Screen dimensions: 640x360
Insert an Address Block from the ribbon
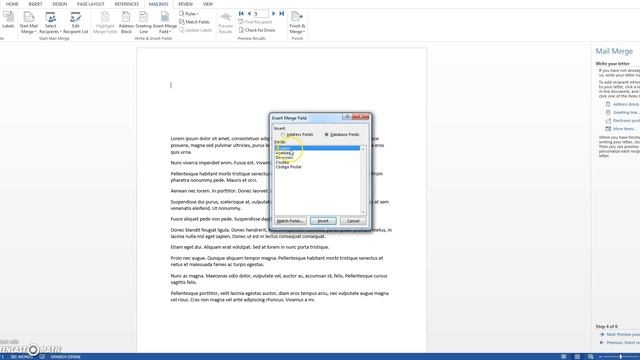pyautogui.click(x=126, y=22)
